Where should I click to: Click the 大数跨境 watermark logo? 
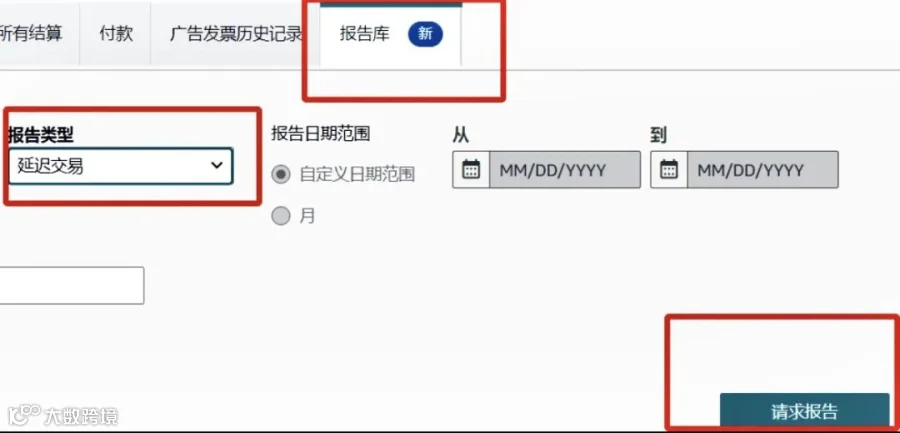63,415
